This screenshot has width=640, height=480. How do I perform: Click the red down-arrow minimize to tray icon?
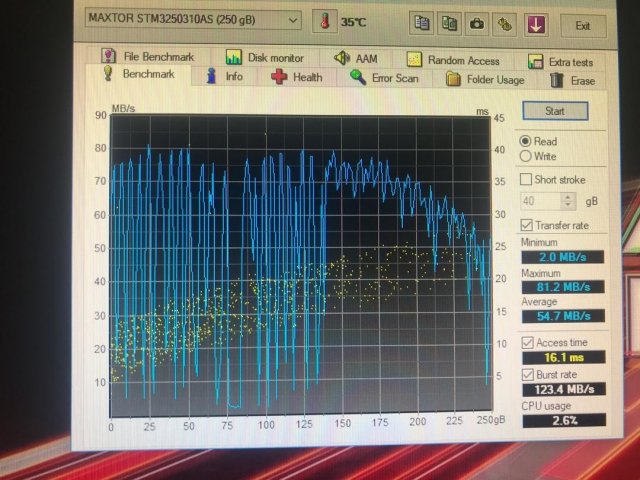536,22
